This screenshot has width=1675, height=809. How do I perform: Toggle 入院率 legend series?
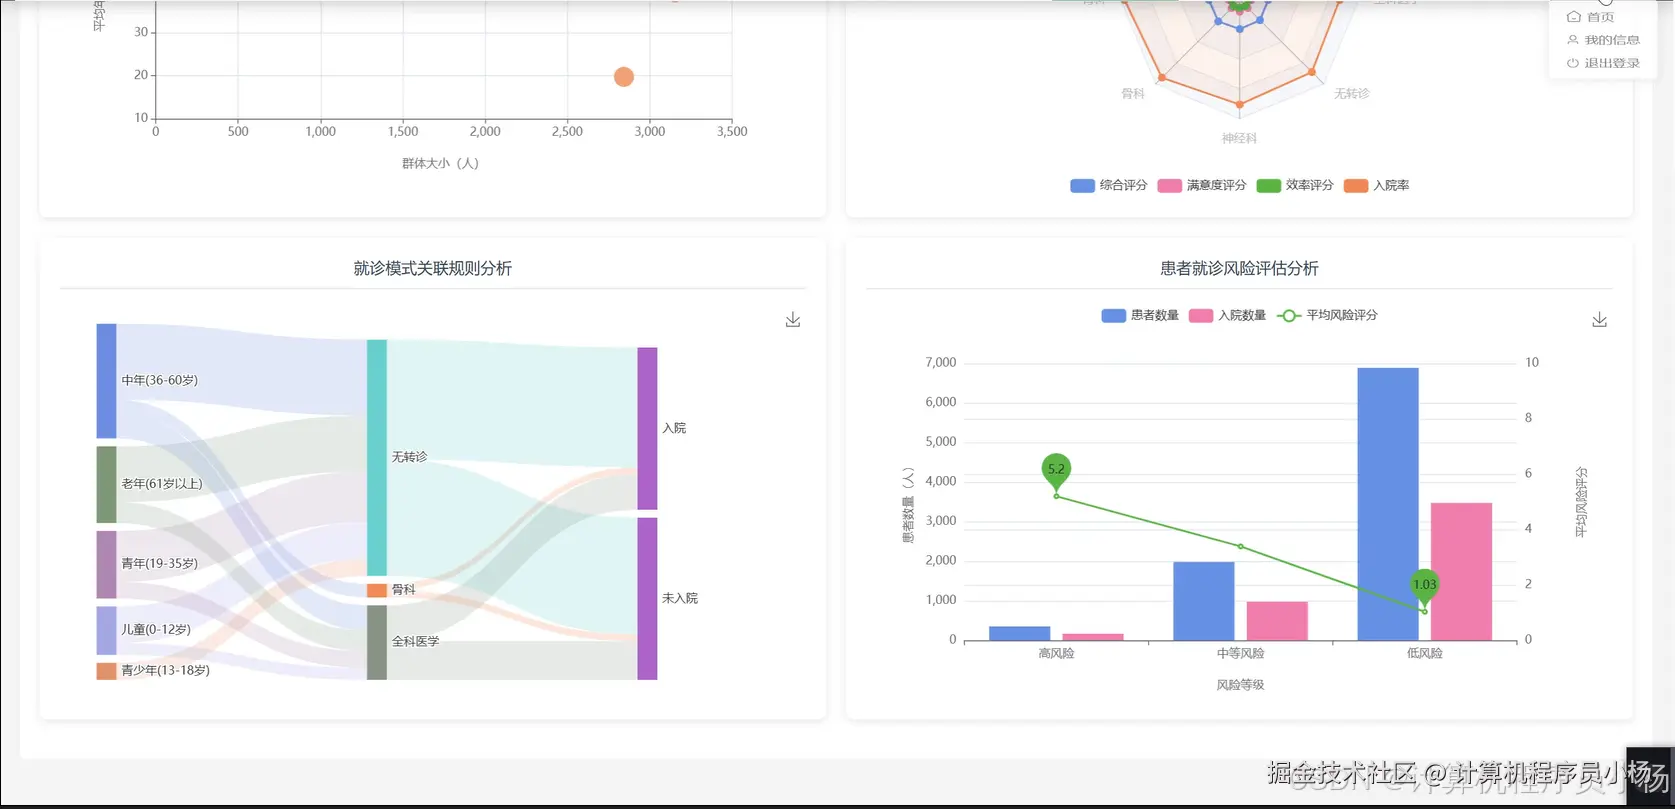tap(1376, 186)
